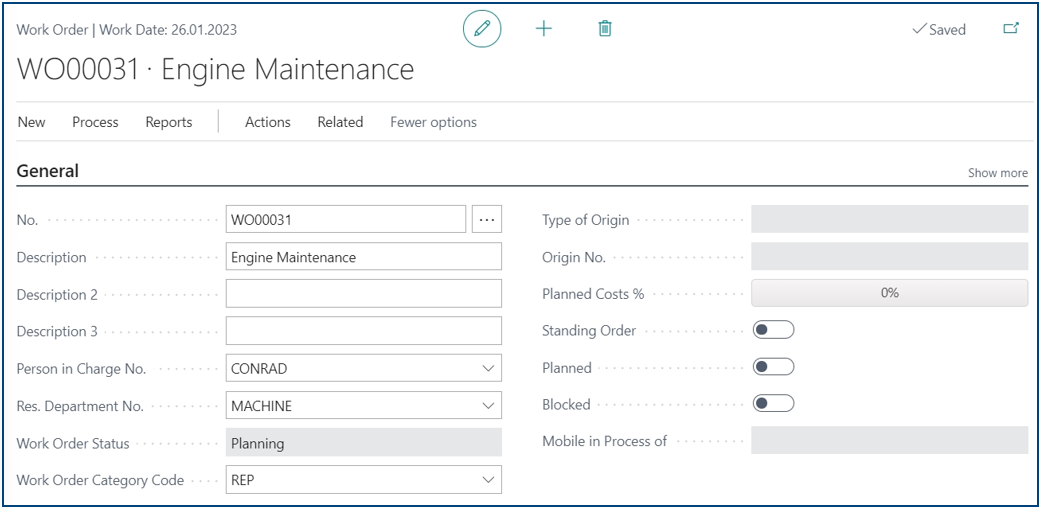Click Show more in General section

(997, 173)
